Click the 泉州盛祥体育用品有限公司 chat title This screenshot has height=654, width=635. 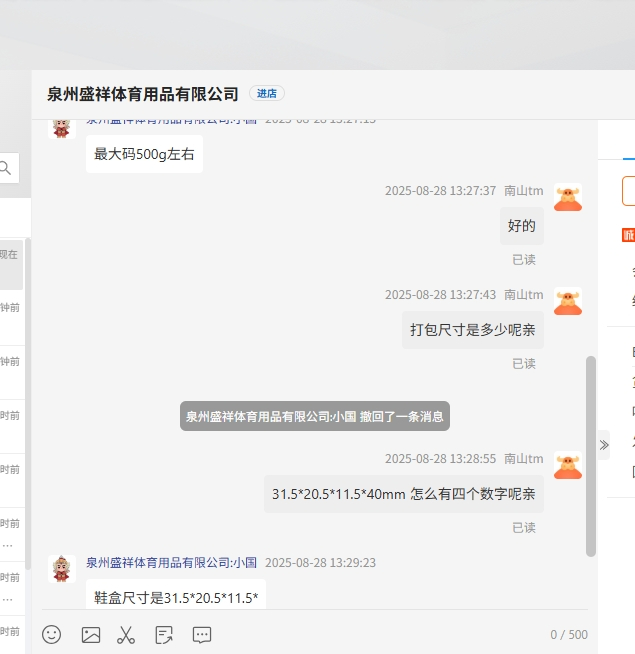tap(143, 94)
